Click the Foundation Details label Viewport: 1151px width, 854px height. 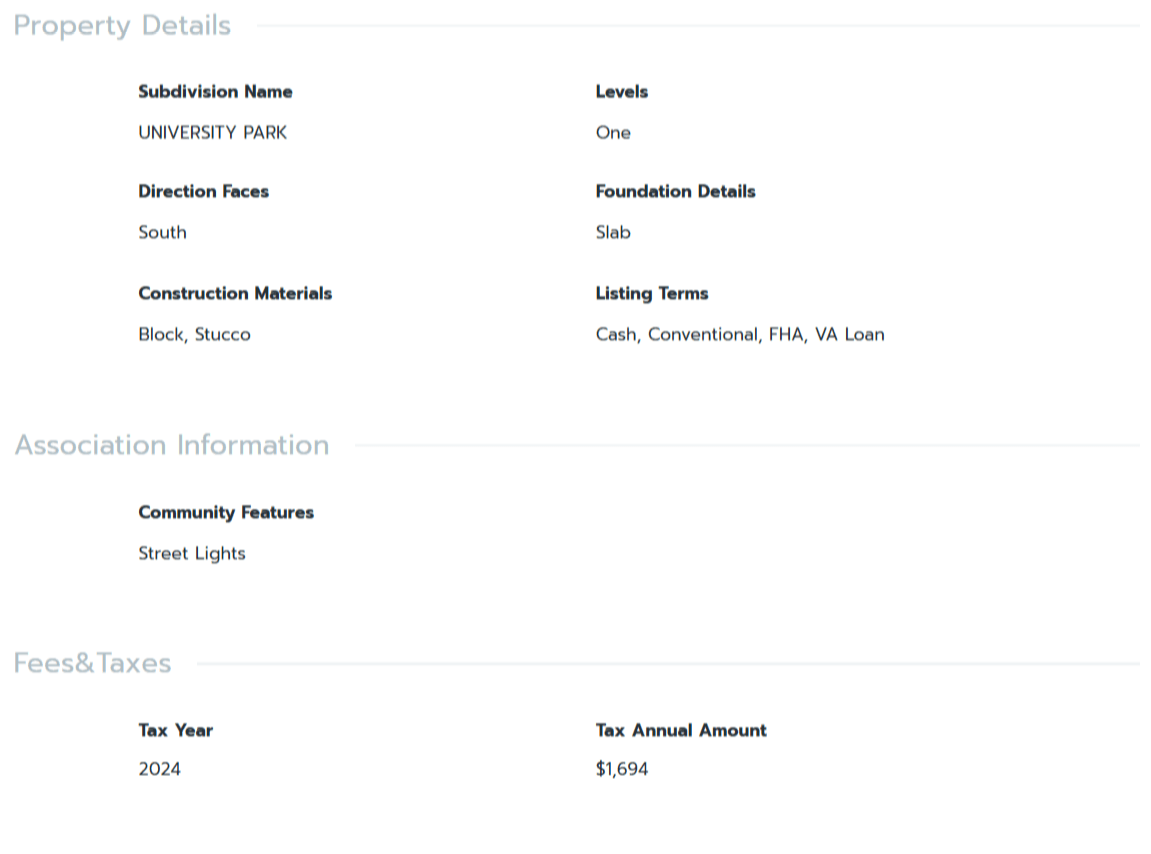(675, 192)
